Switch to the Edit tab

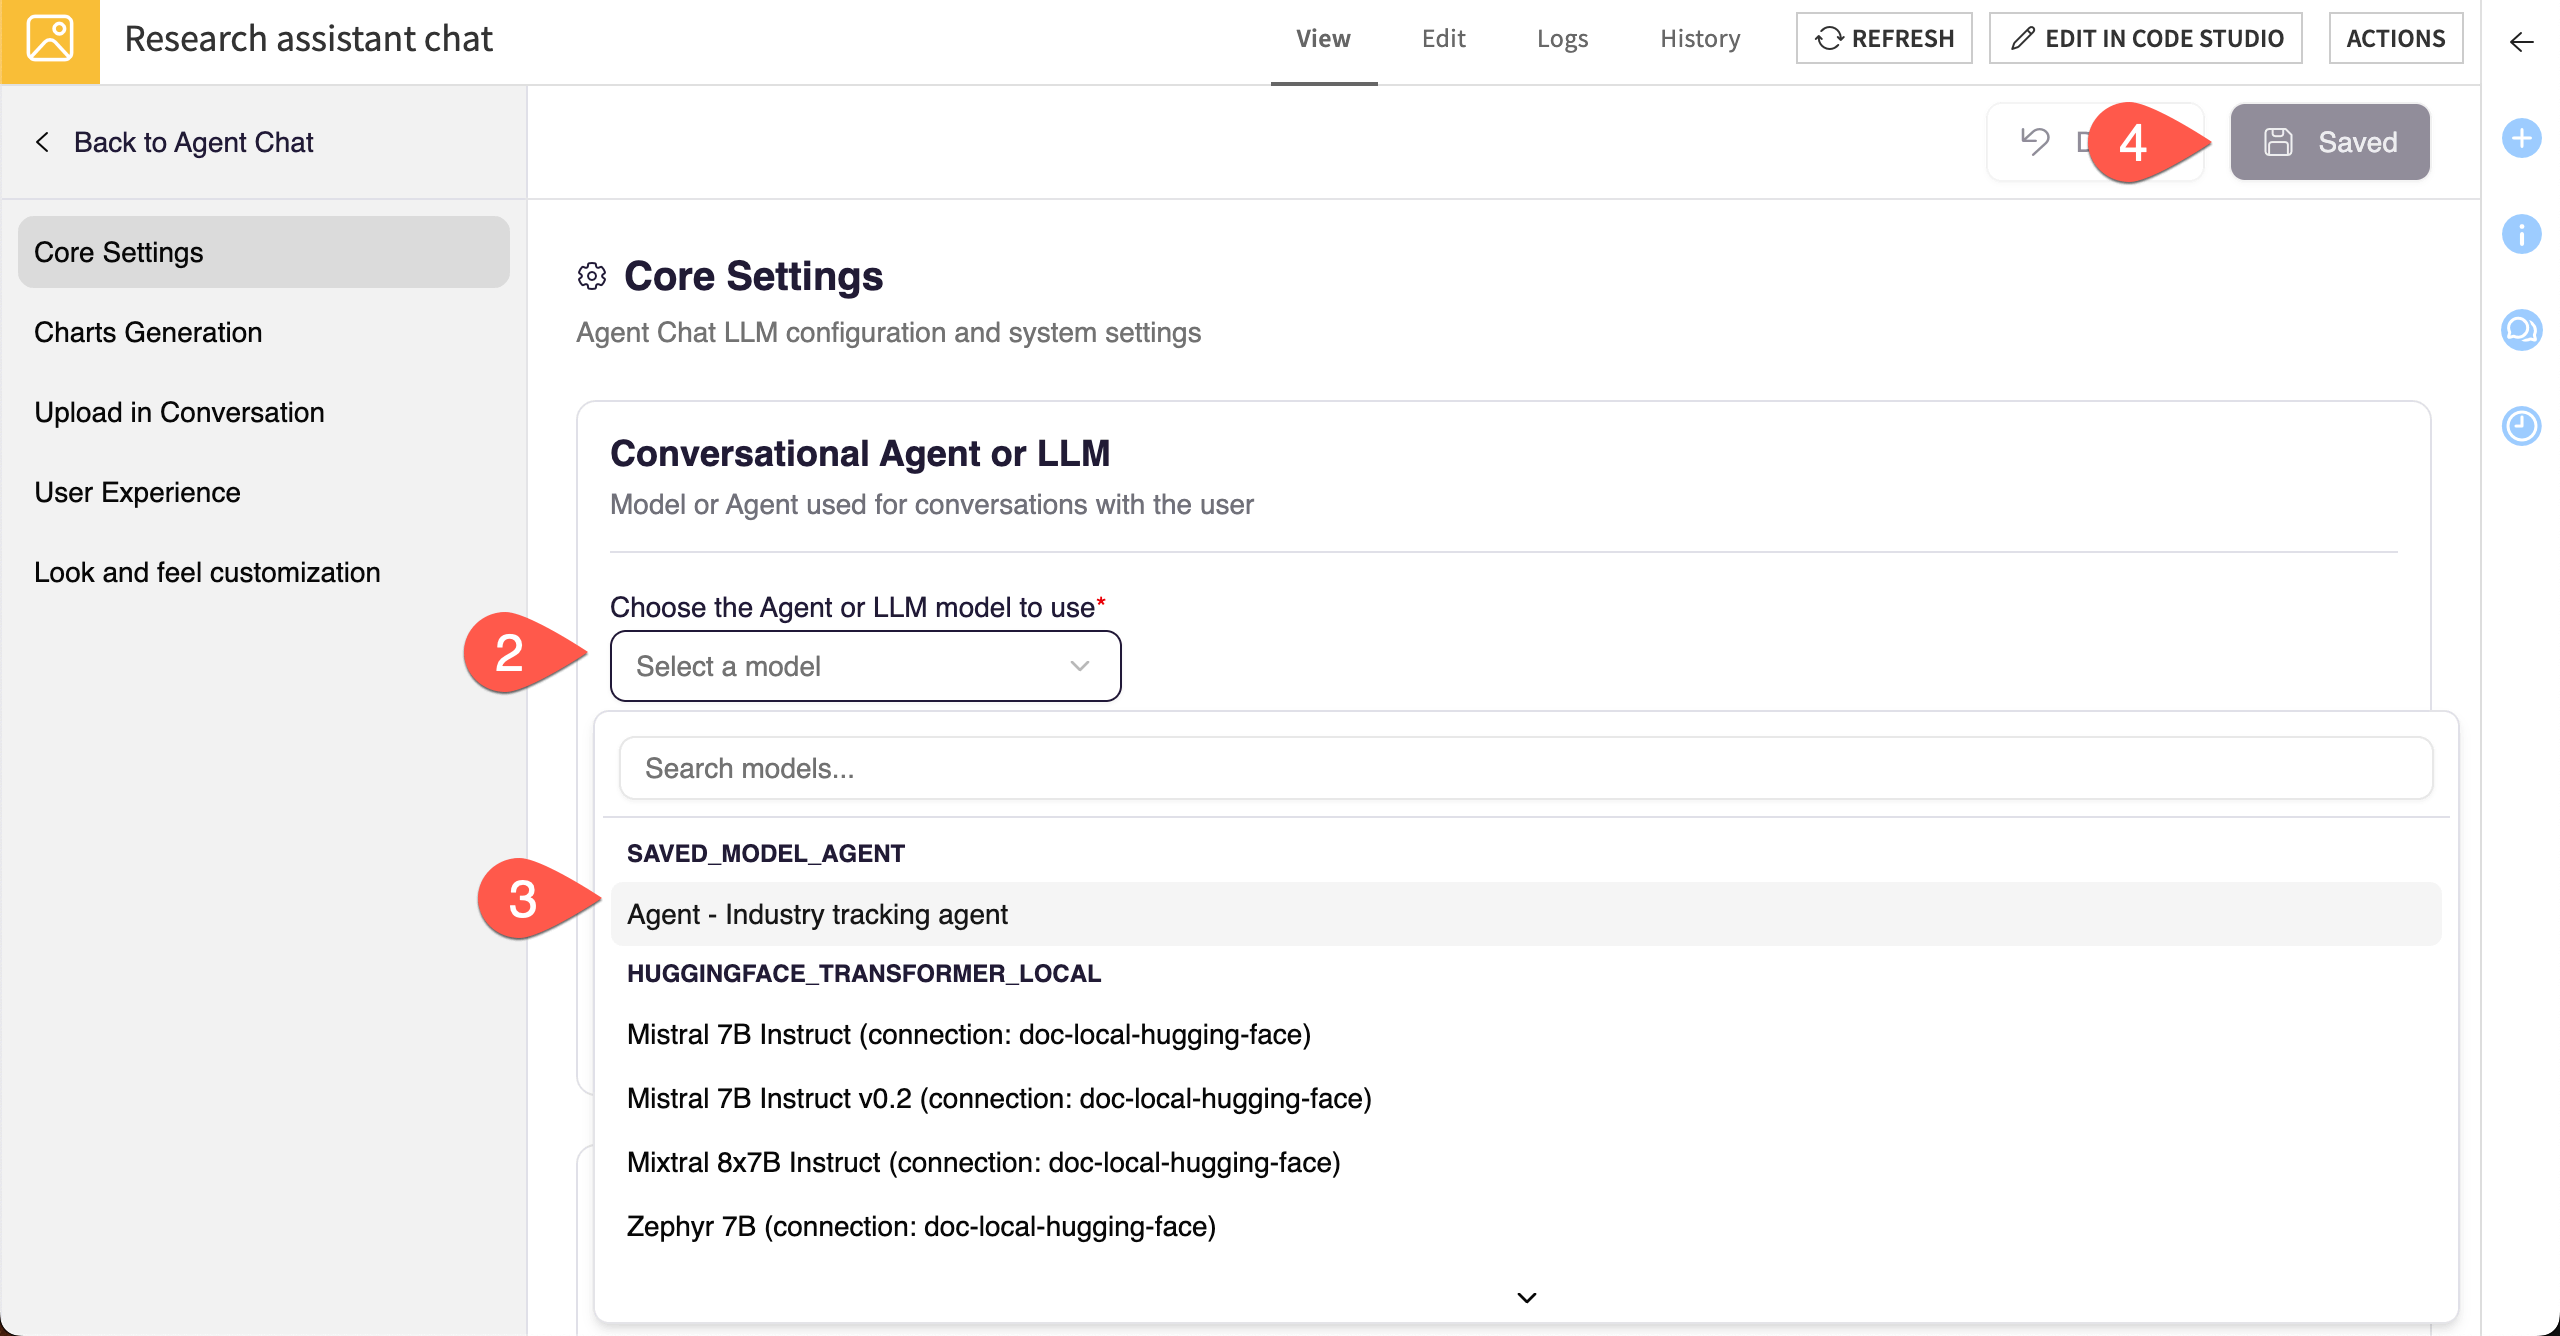[1443, 39]
